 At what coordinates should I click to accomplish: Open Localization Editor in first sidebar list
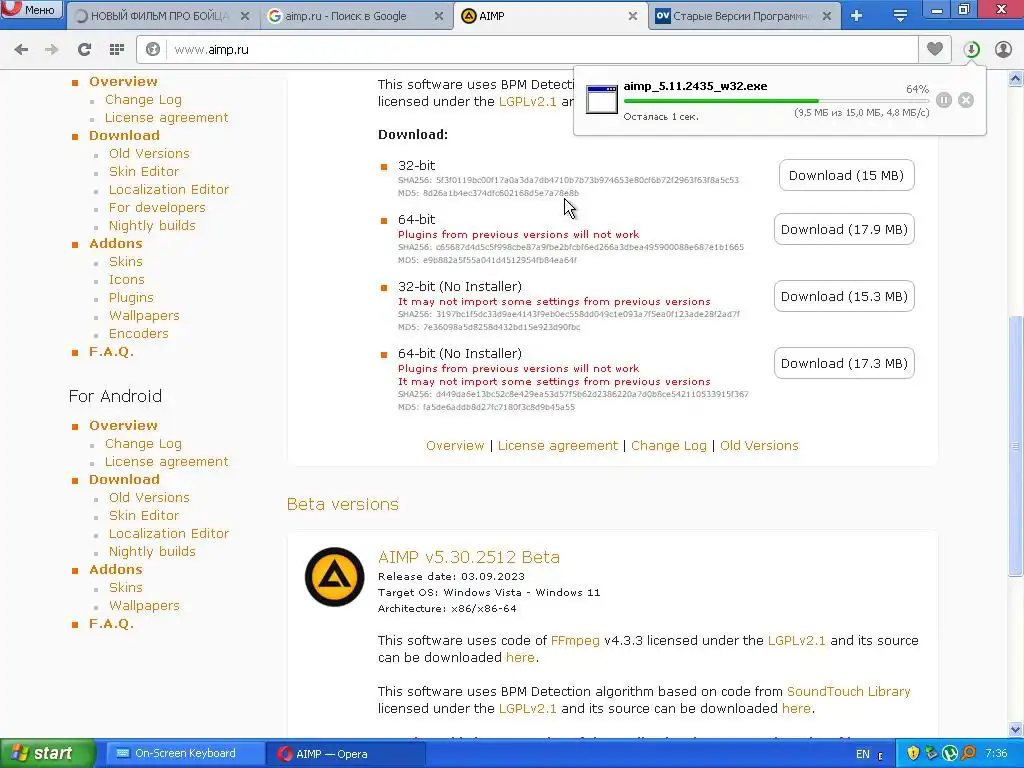(168, 189)
